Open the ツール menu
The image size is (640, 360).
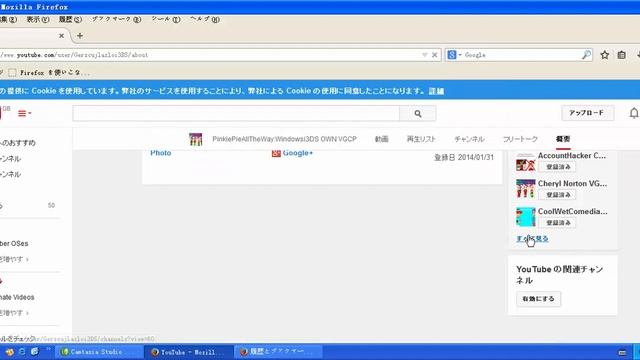pyautogui.click(x=166, y=19)
